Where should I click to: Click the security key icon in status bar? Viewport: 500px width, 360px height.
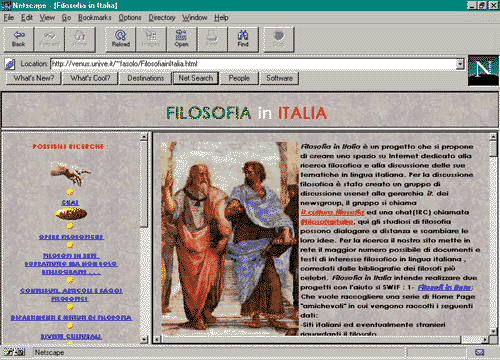click(x=13, y=352)
